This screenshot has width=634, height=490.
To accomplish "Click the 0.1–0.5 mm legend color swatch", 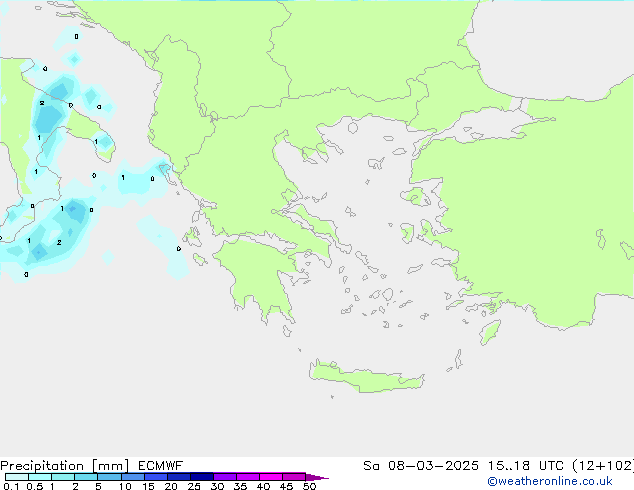I will [17, 477].
